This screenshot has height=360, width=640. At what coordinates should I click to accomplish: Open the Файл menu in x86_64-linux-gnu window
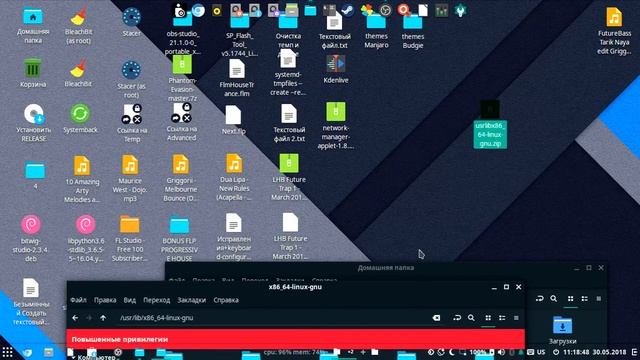[x=78, y=300]
